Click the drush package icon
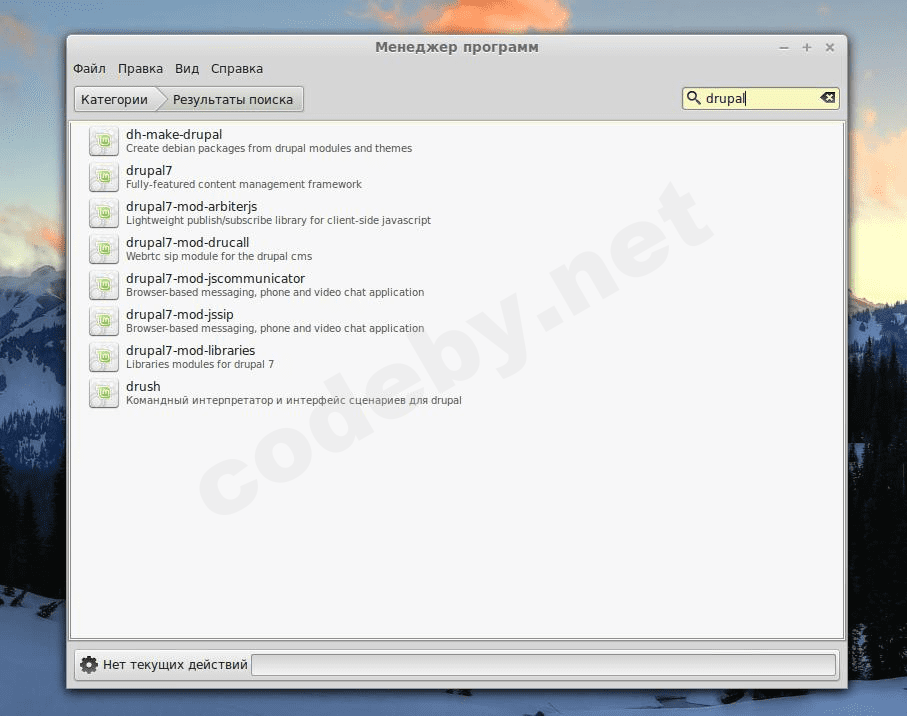Image resolution: width=907 pixels, height=716 pixels. pyautogui.click(x=104, y=393)
